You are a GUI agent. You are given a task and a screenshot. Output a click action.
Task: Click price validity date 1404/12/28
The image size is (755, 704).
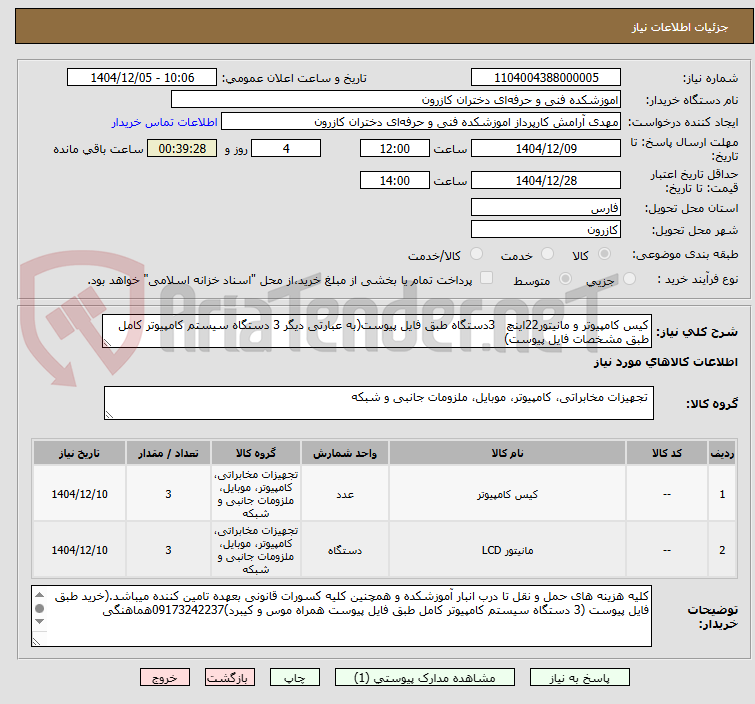[546, 180]
